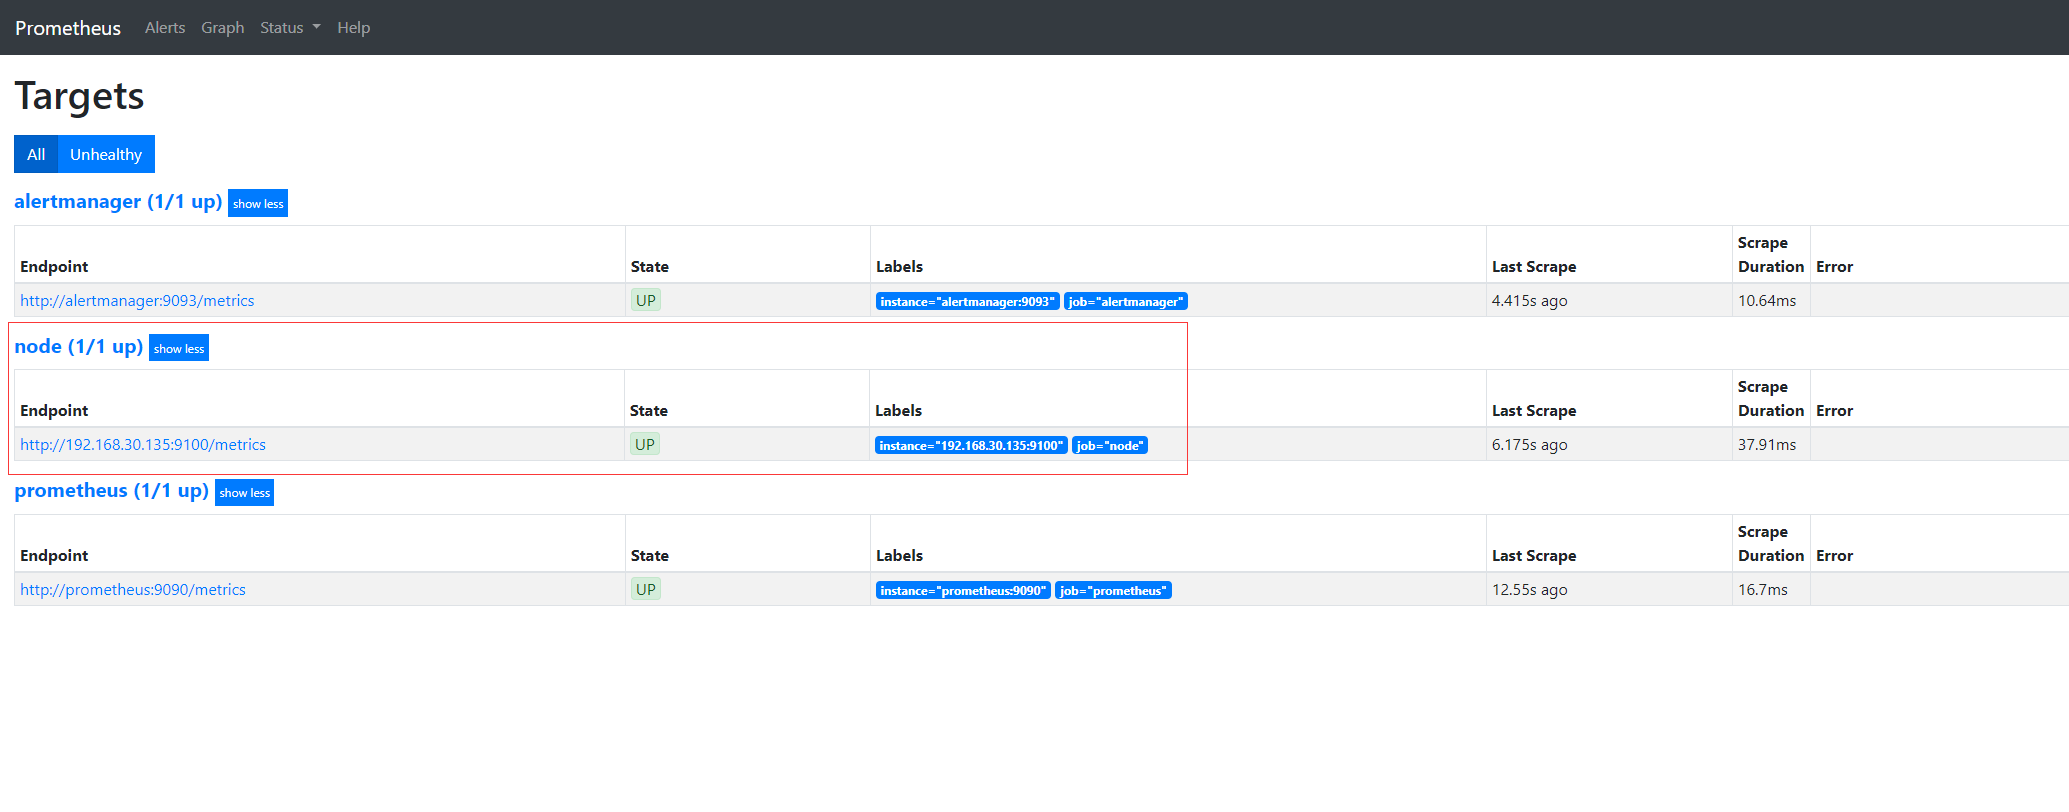Click Endpoint column header in alertmanager table
This screenshot has height=812, width=2069.
[54, 266]
